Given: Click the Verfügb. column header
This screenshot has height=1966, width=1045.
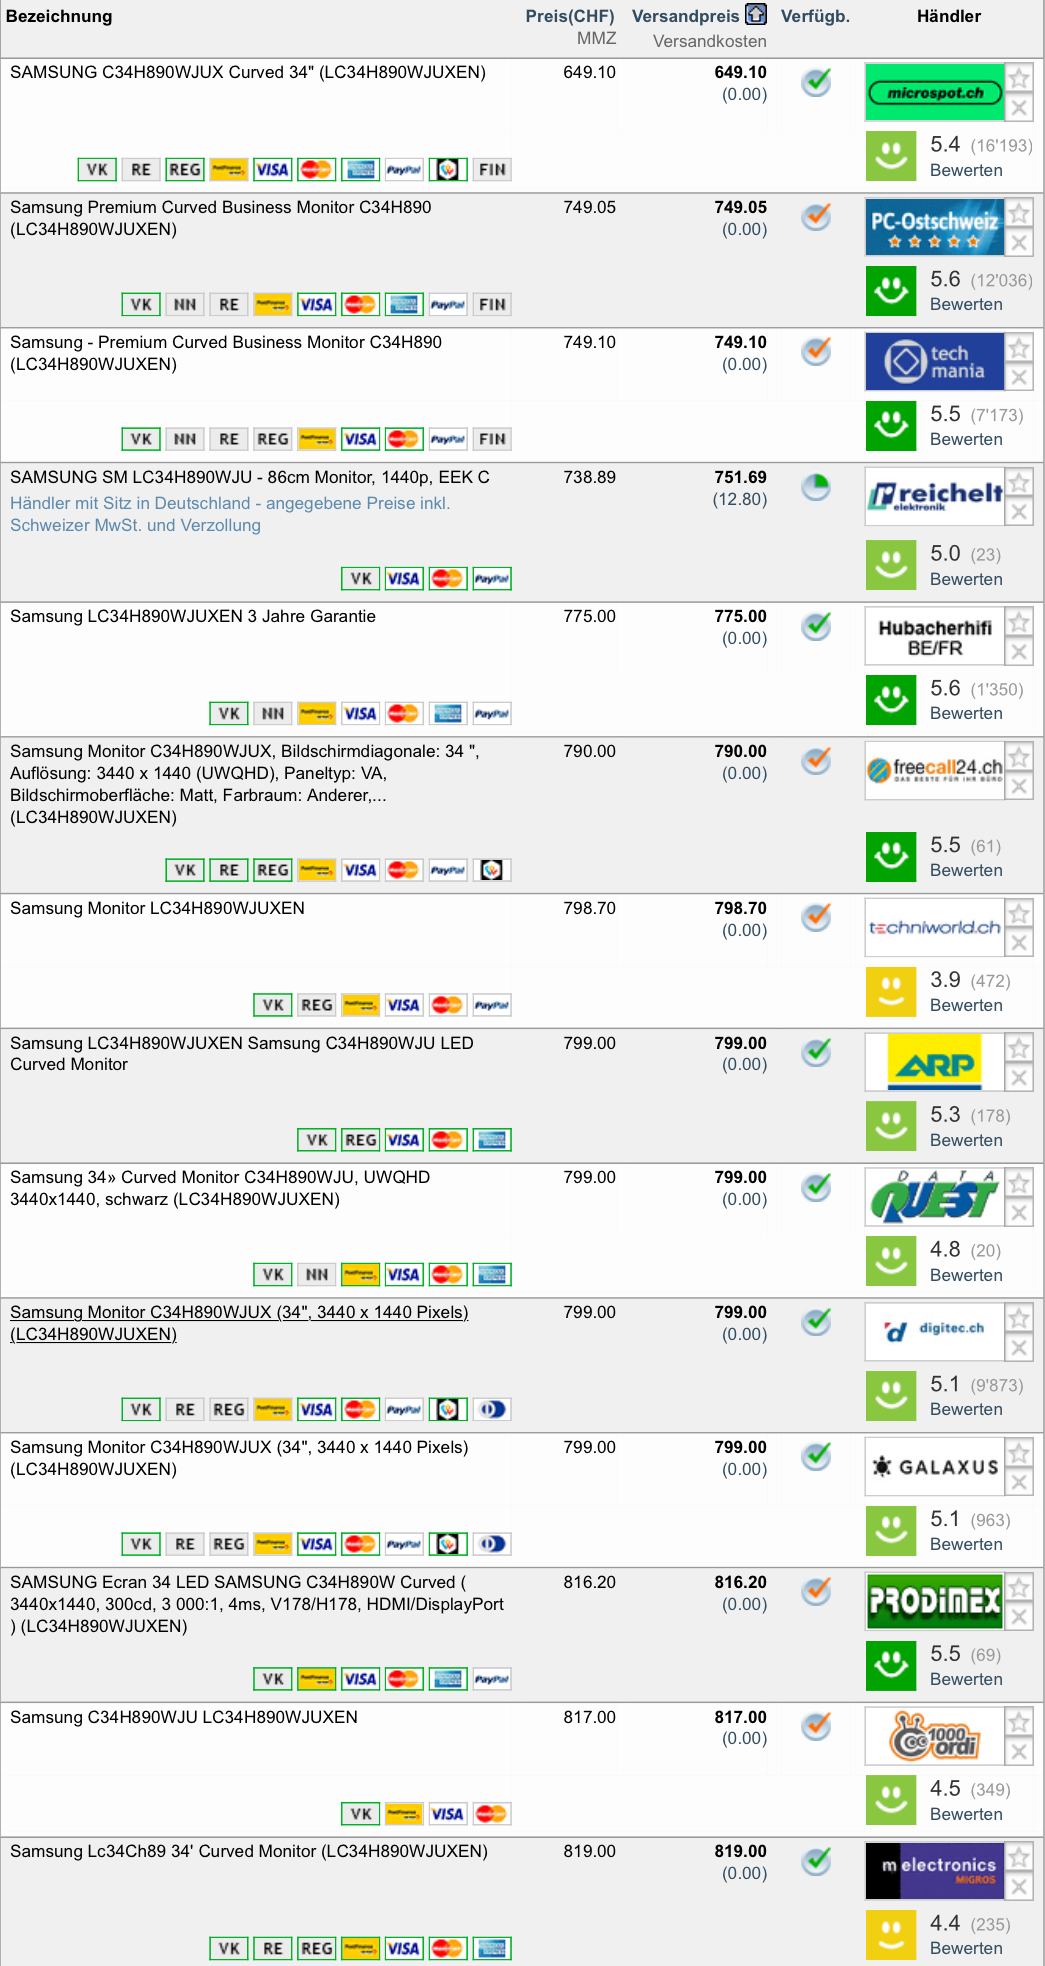Looking at the screenshot, I should (x=815, y=16).
